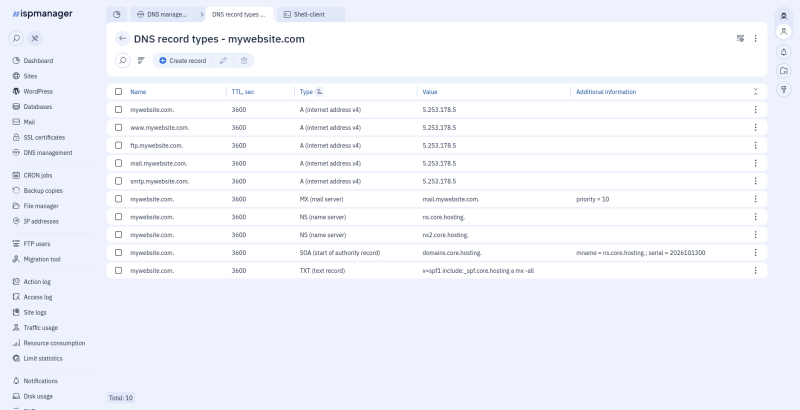800x410 pixels.
Task: Open Dashboard in the sidebar
Action: (33, 61)
